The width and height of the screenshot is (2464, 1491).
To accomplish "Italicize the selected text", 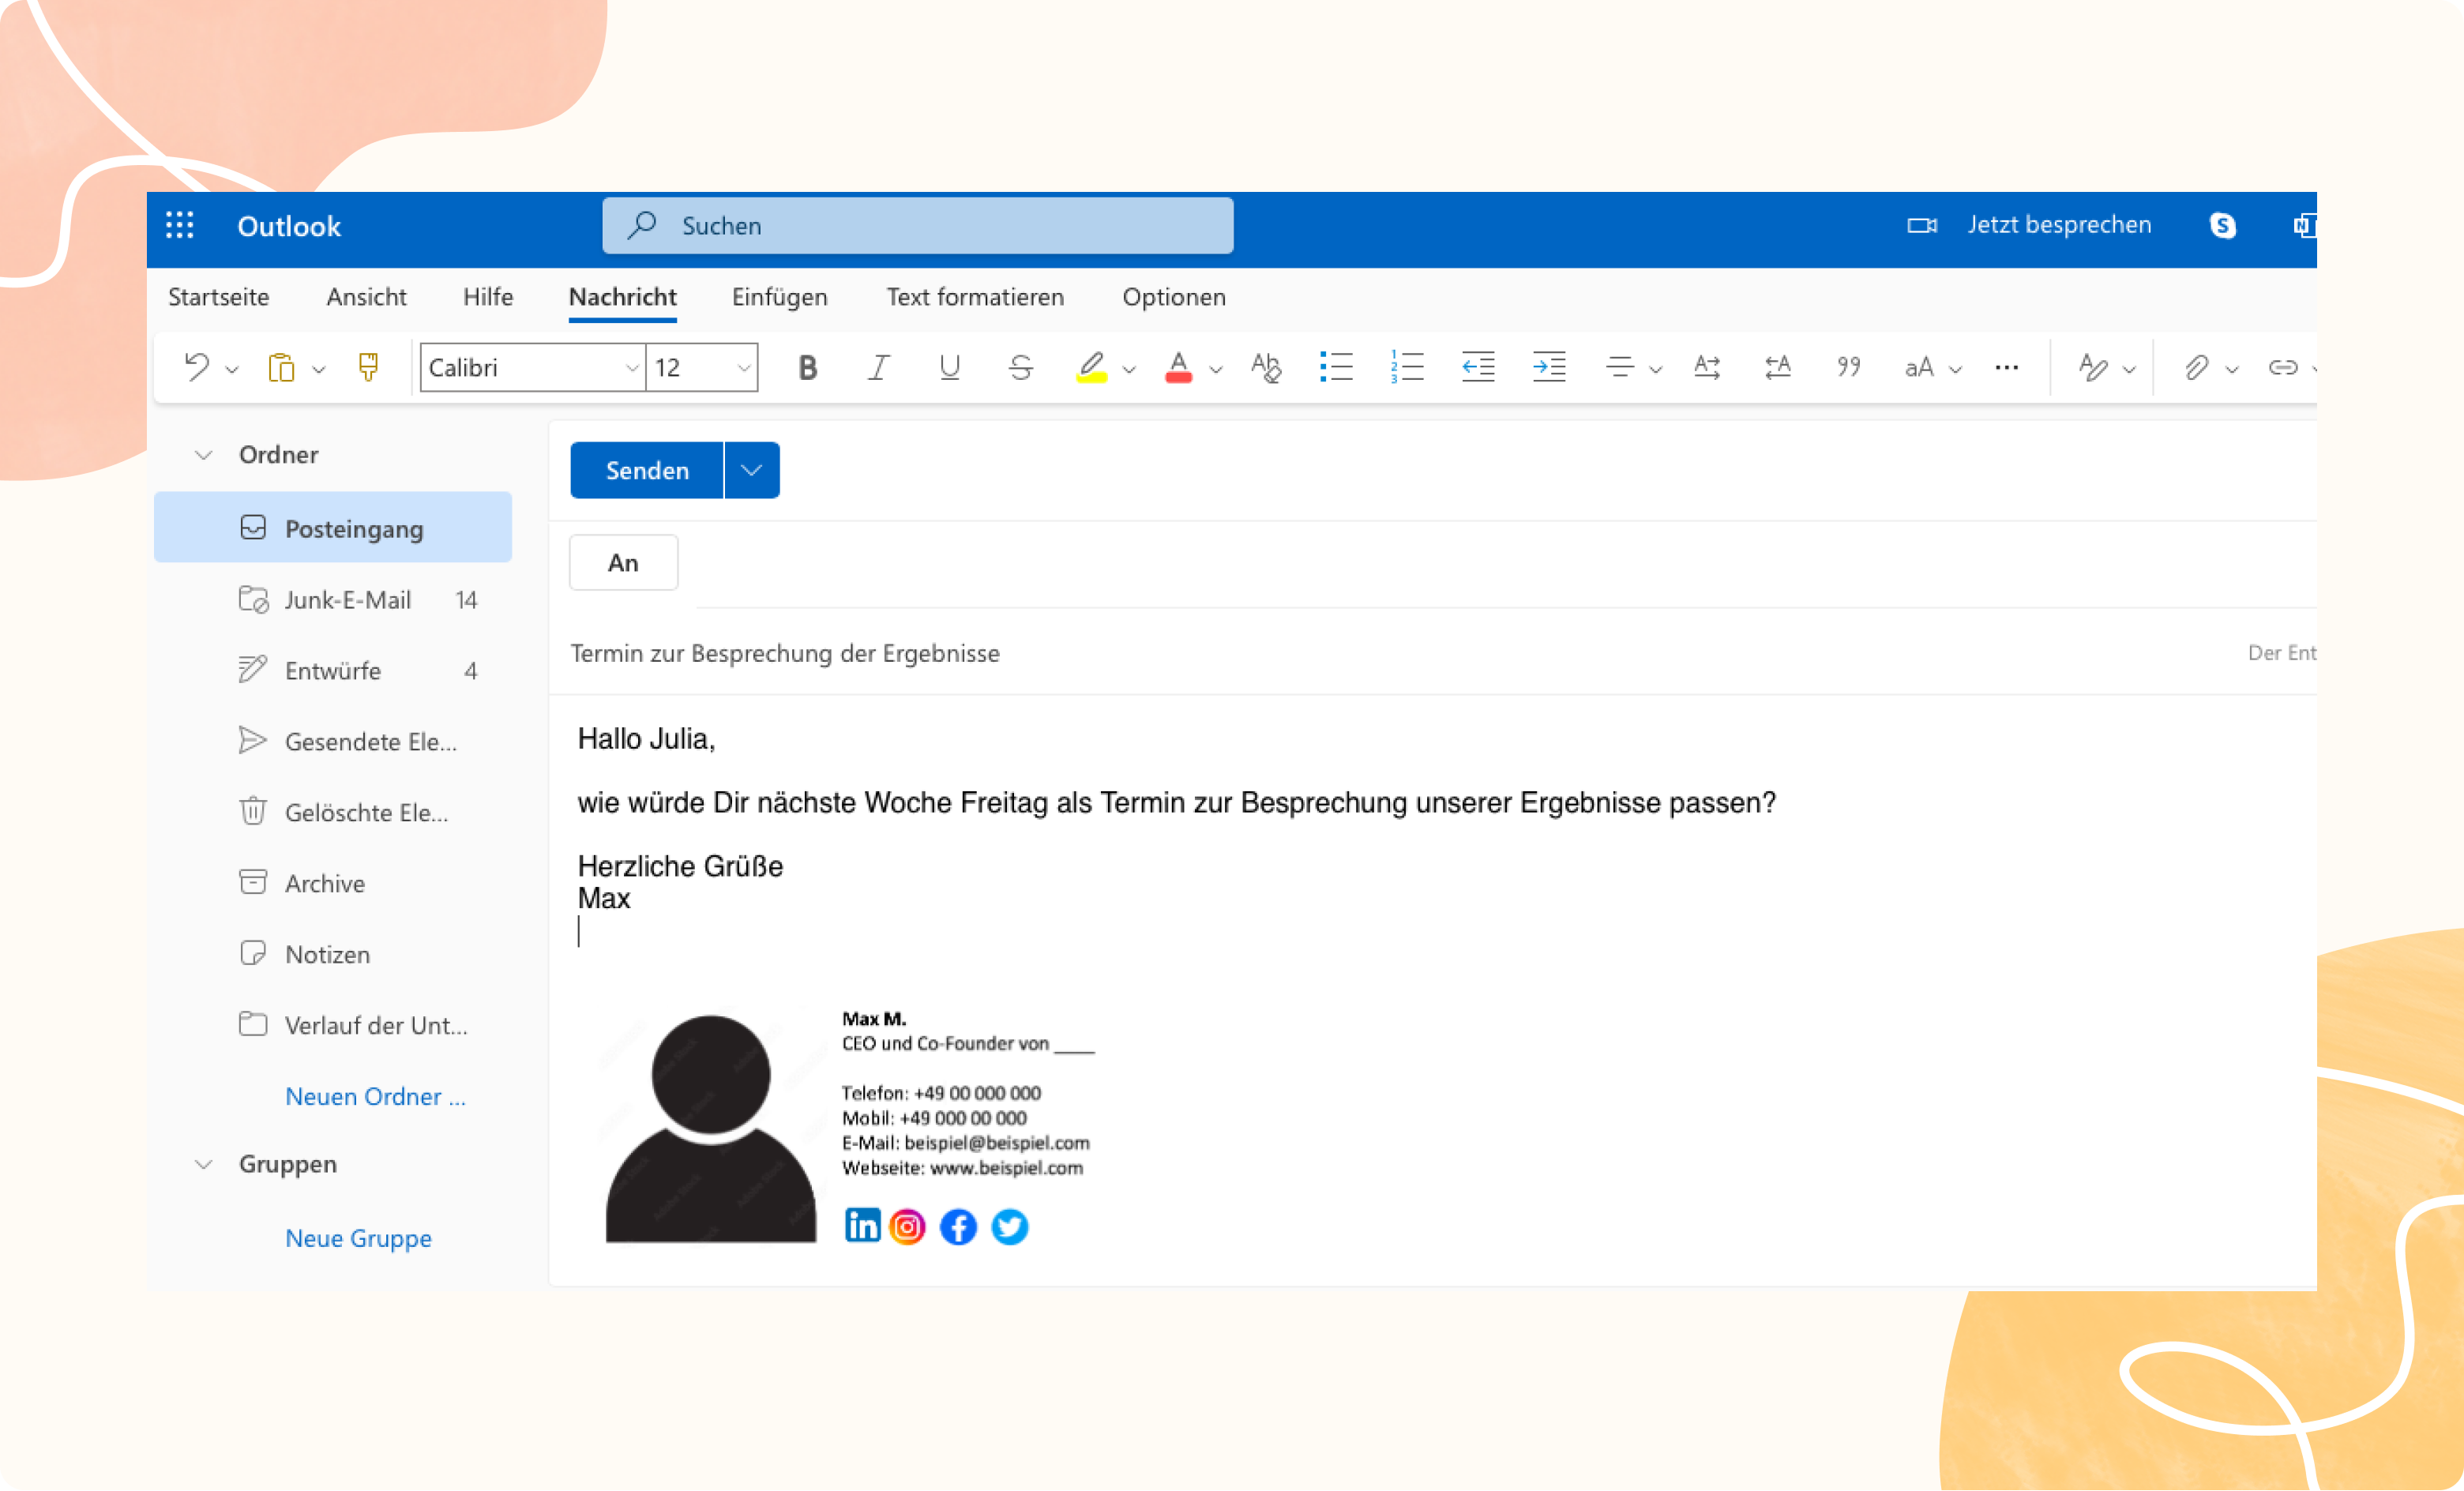I will [878, 367].
